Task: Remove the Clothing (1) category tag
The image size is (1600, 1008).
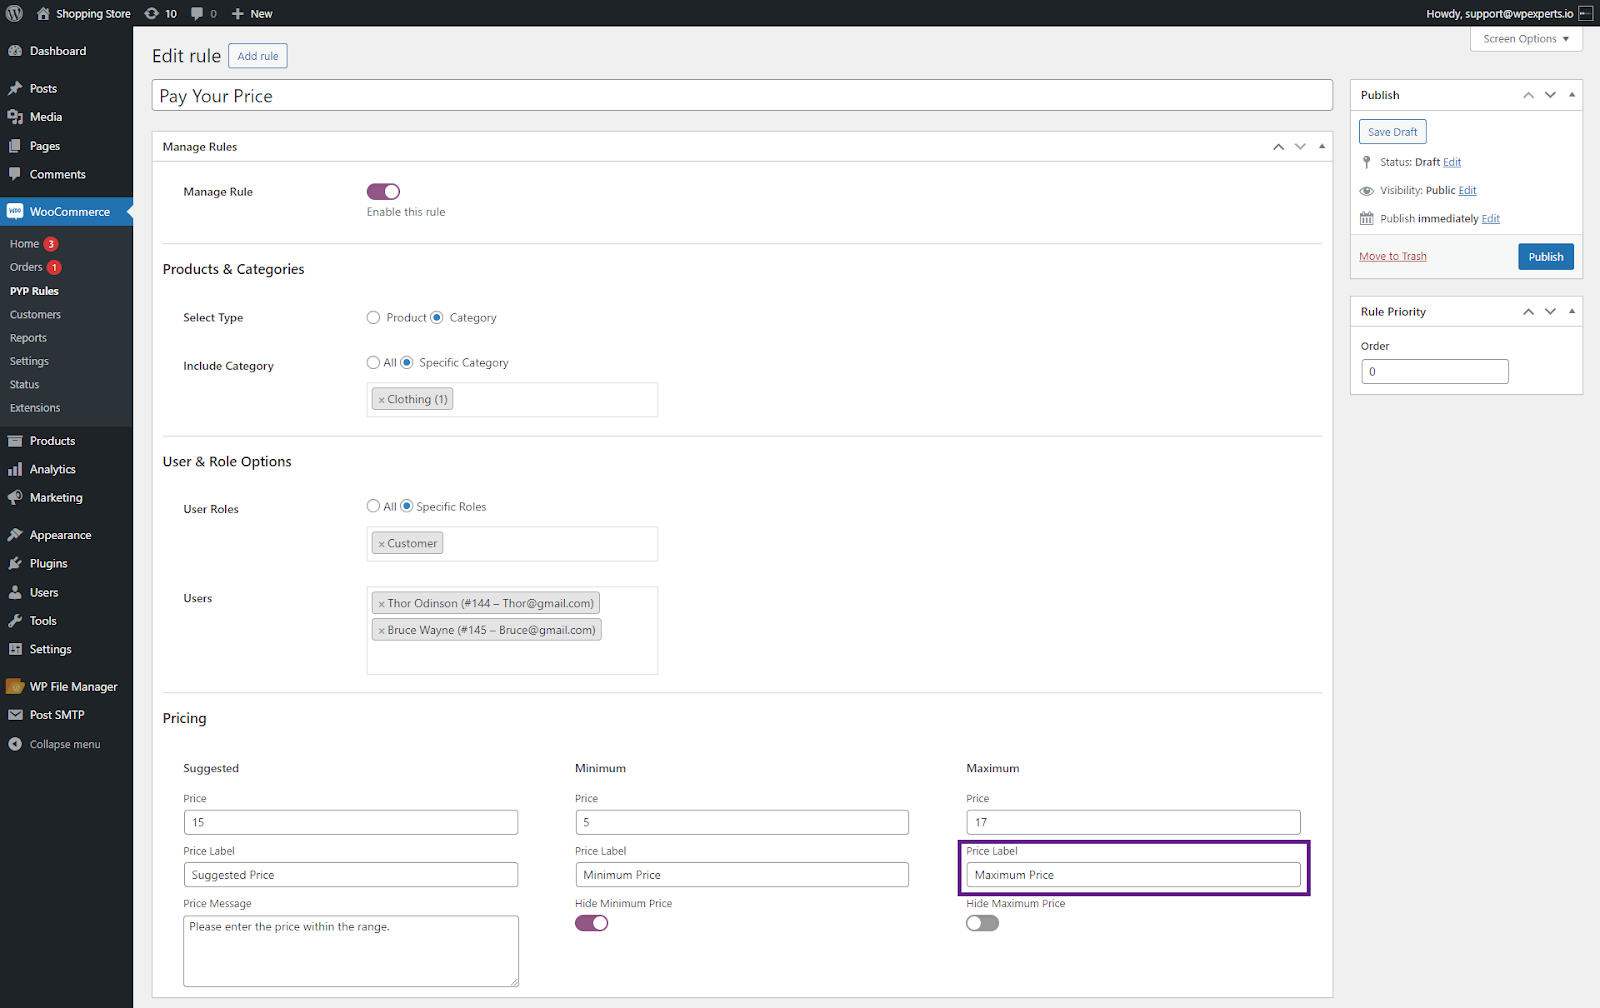Action: tap(381, 400)
